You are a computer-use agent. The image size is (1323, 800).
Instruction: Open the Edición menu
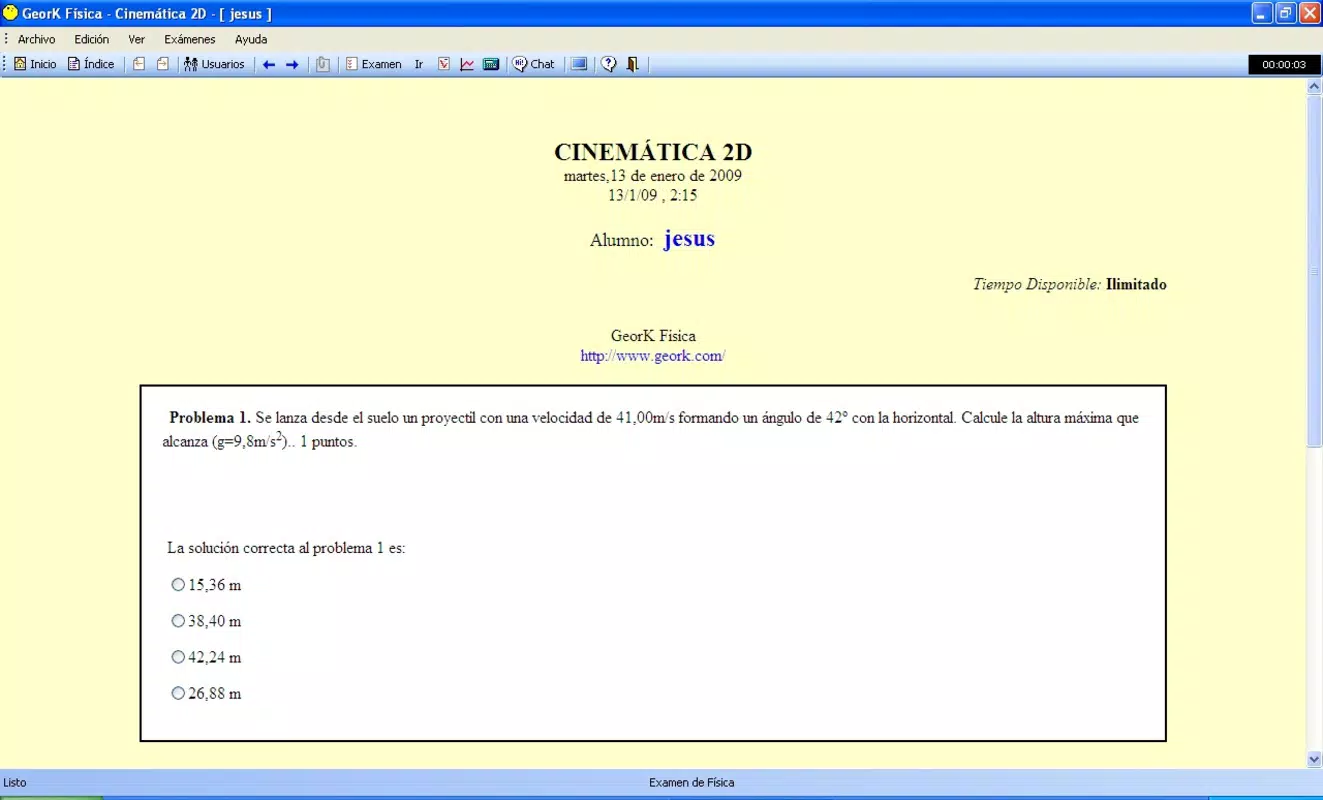(92, 39)
